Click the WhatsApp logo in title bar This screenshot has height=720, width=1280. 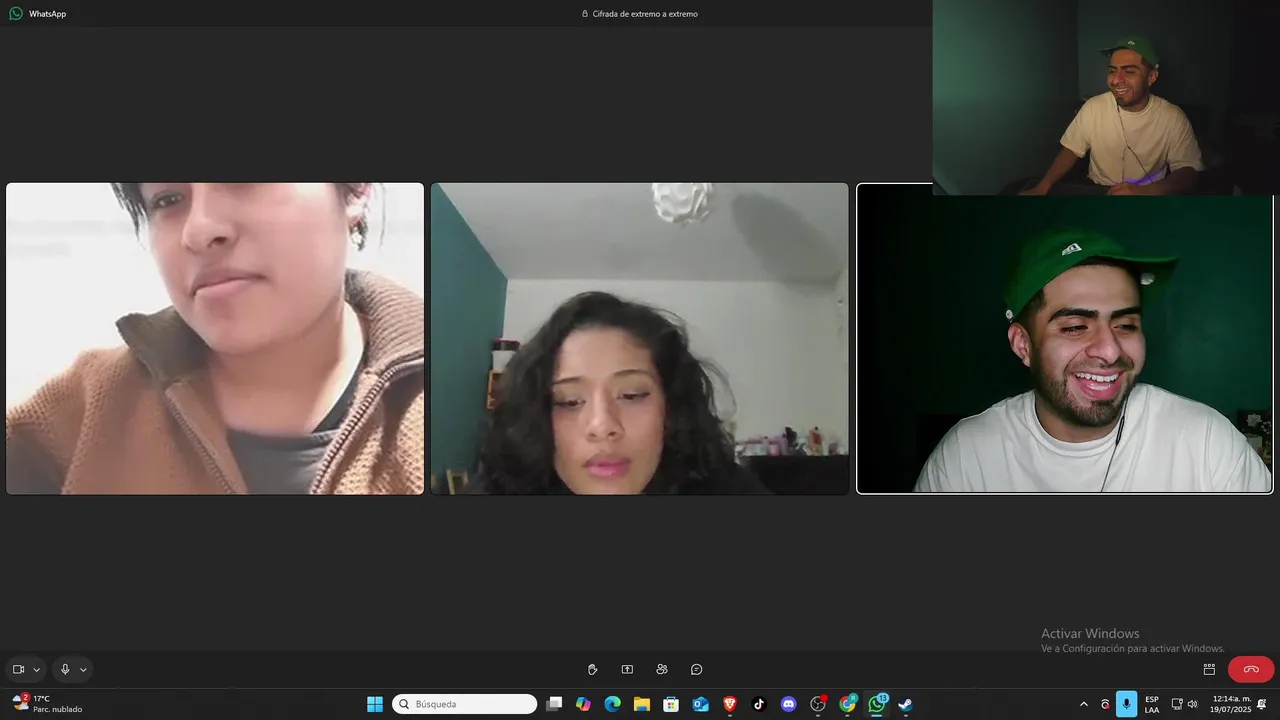tap(16, 14)
